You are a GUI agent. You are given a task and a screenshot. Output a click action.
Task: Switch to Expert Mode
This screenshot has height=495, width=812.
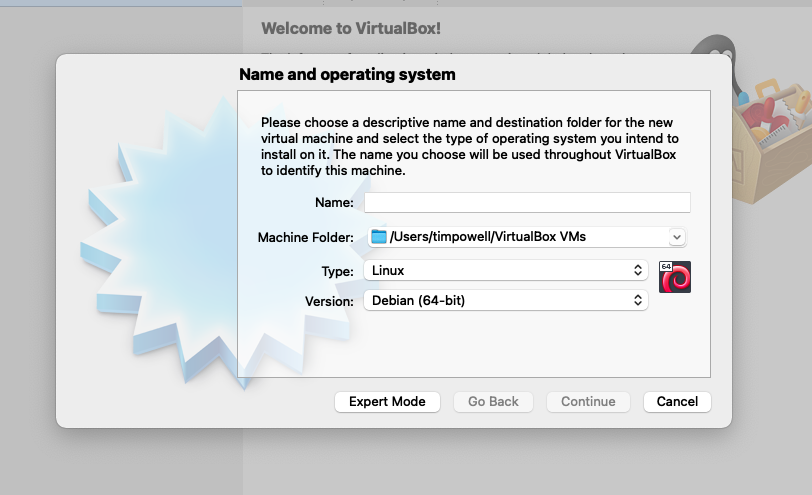387,402
